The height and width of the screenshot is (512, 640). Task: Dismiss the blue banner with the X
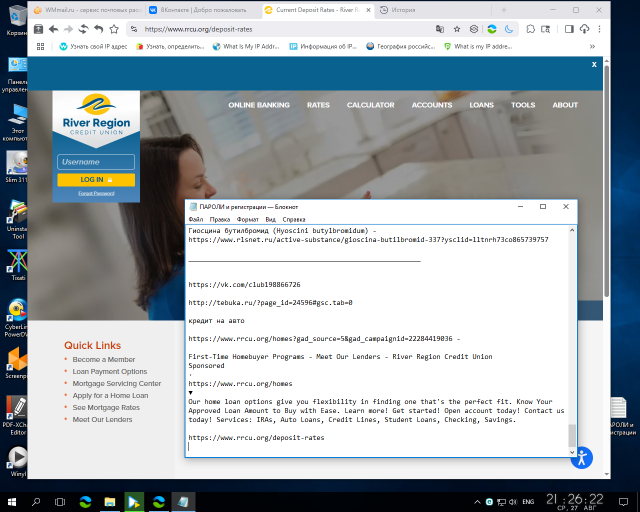point(594,65)
